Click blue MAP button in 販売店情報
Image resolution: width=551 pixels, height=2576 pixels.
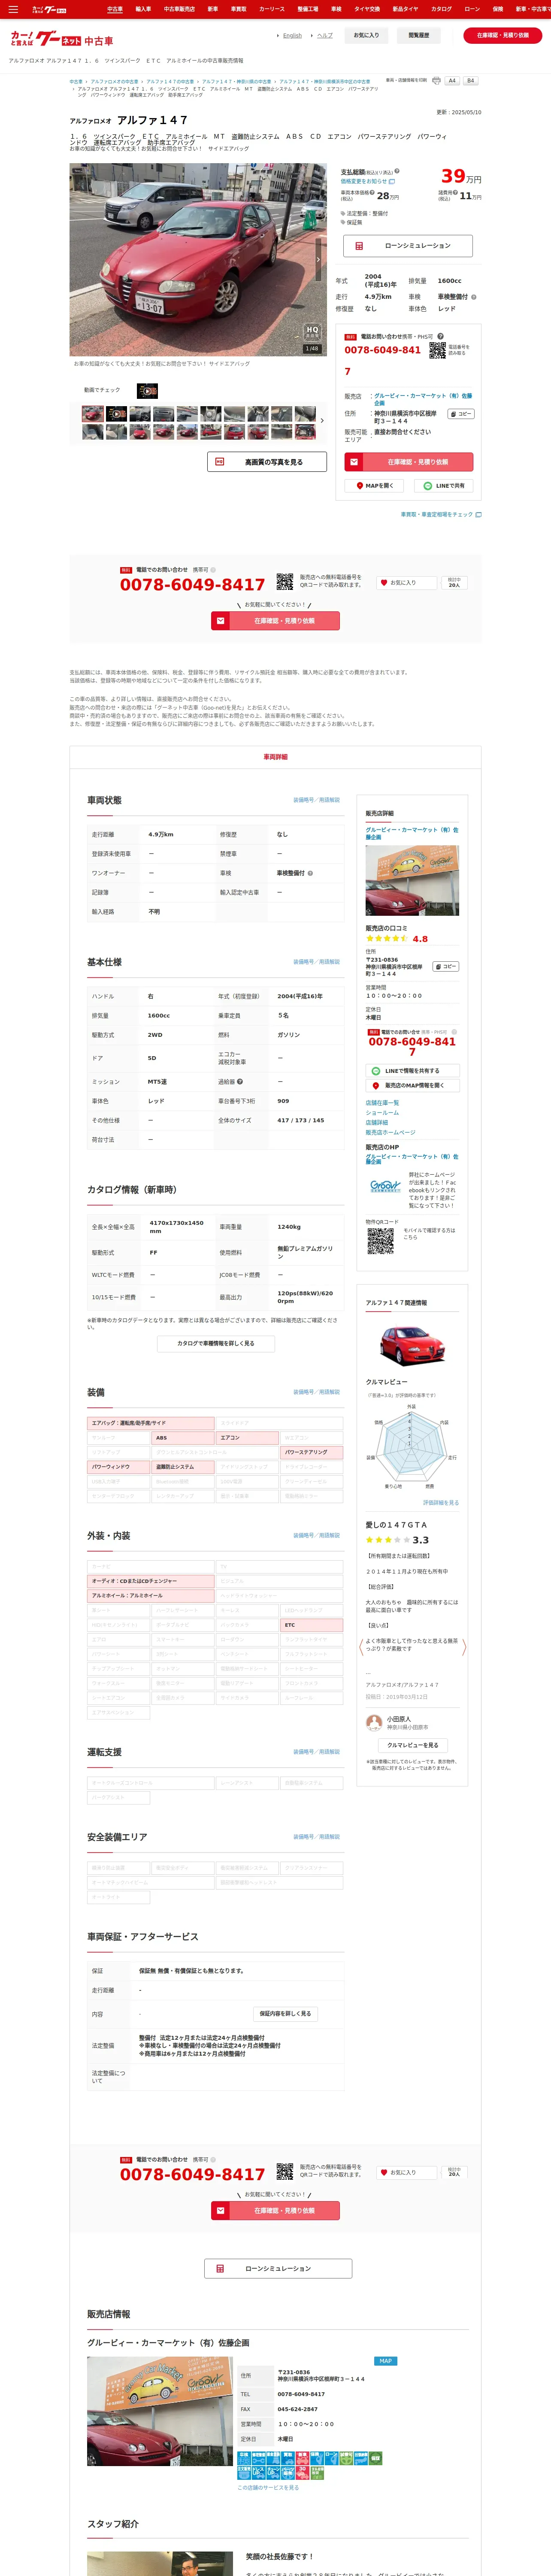point(385,2361)
